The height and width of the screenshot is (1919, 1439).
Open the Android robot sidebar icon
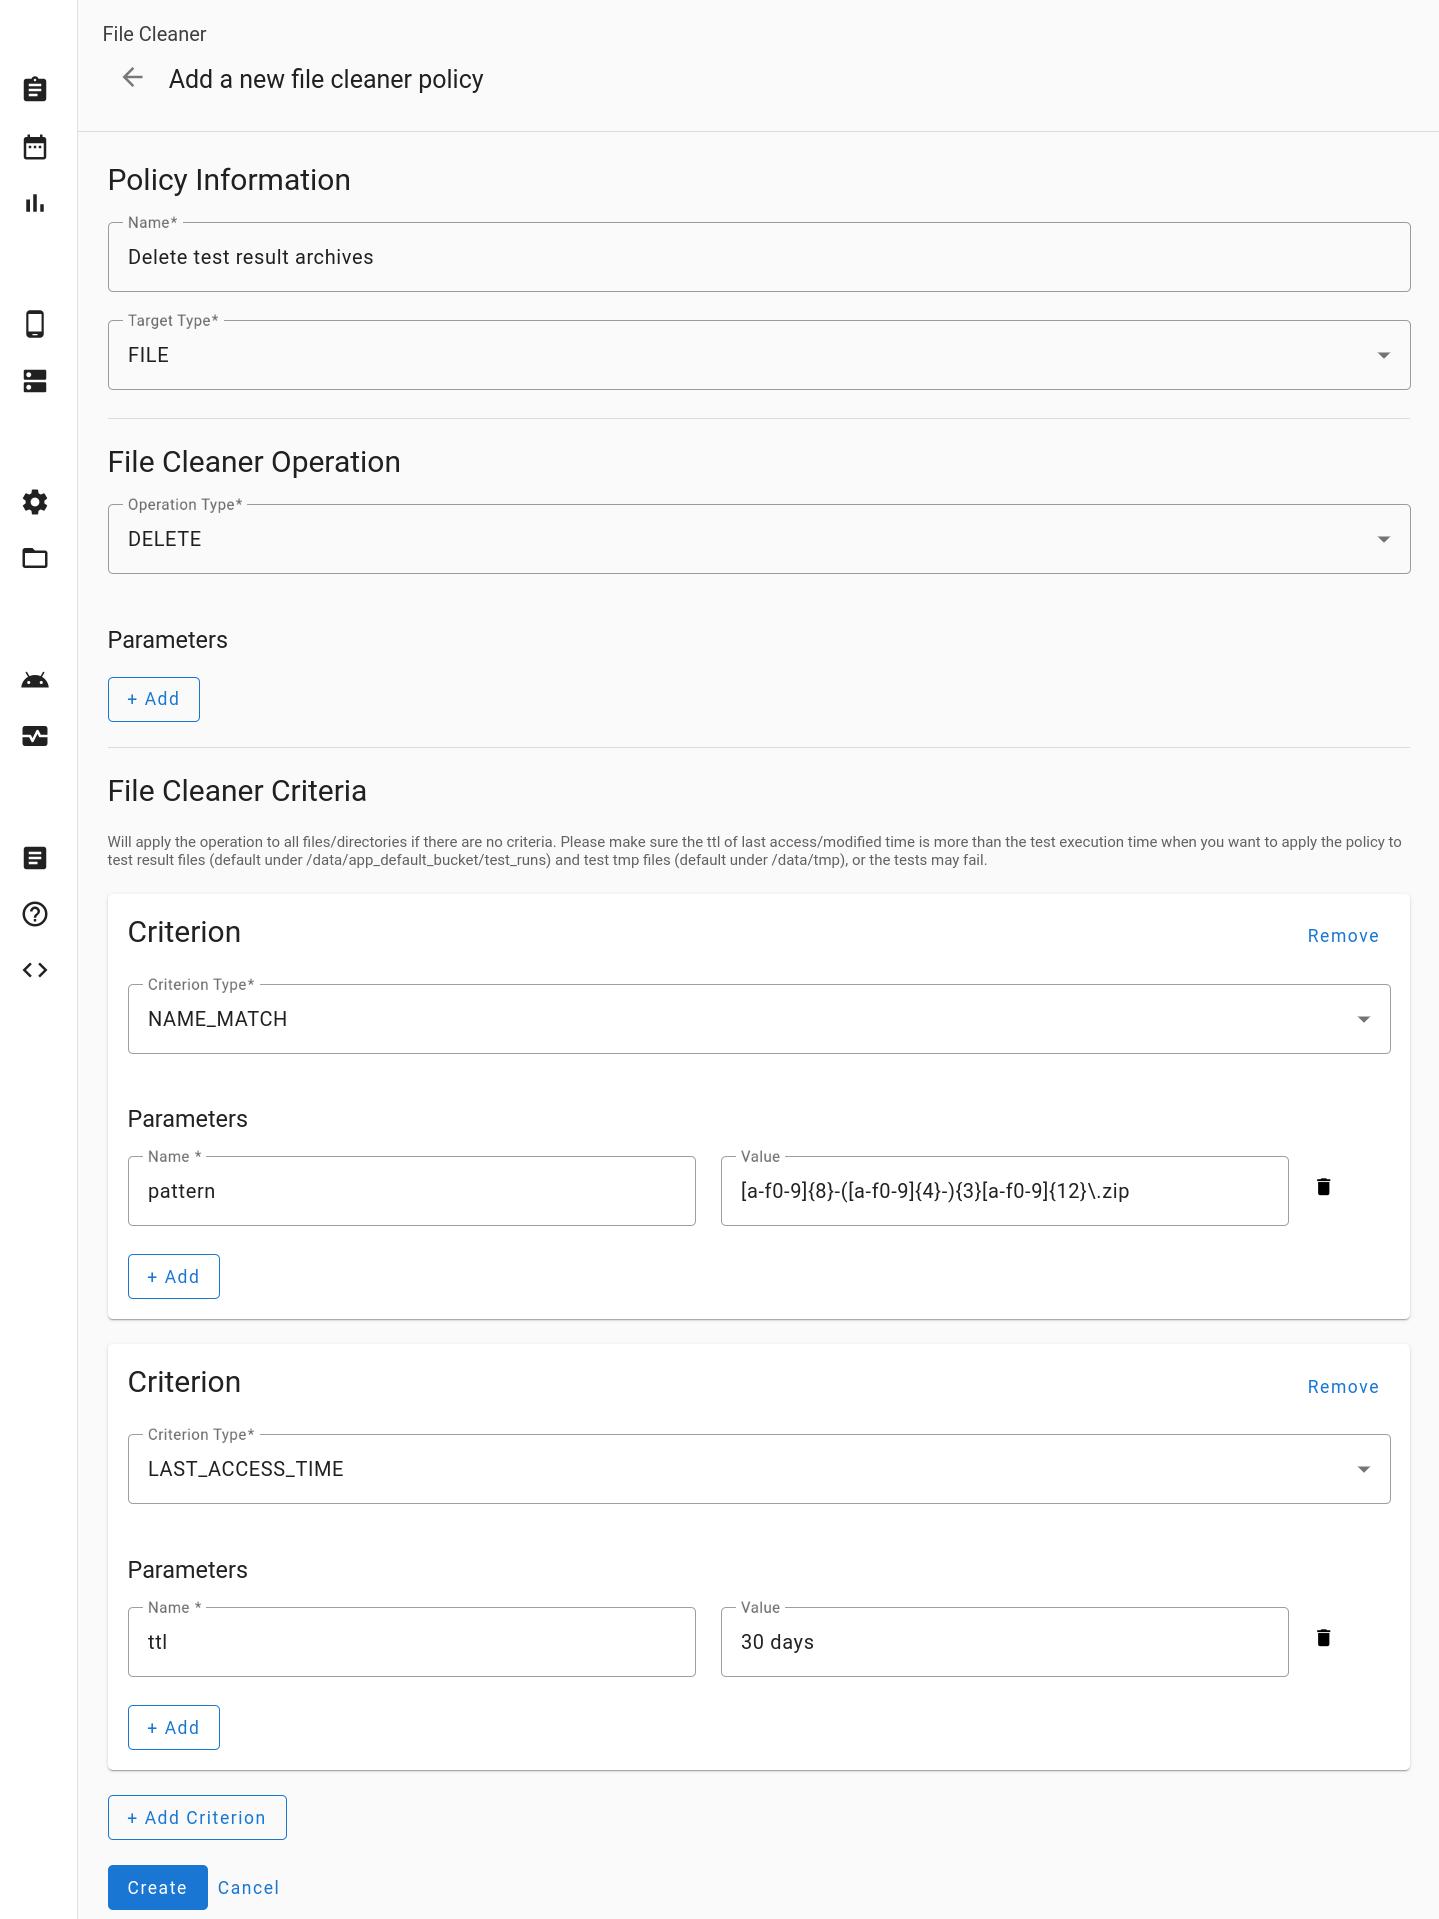35,681
